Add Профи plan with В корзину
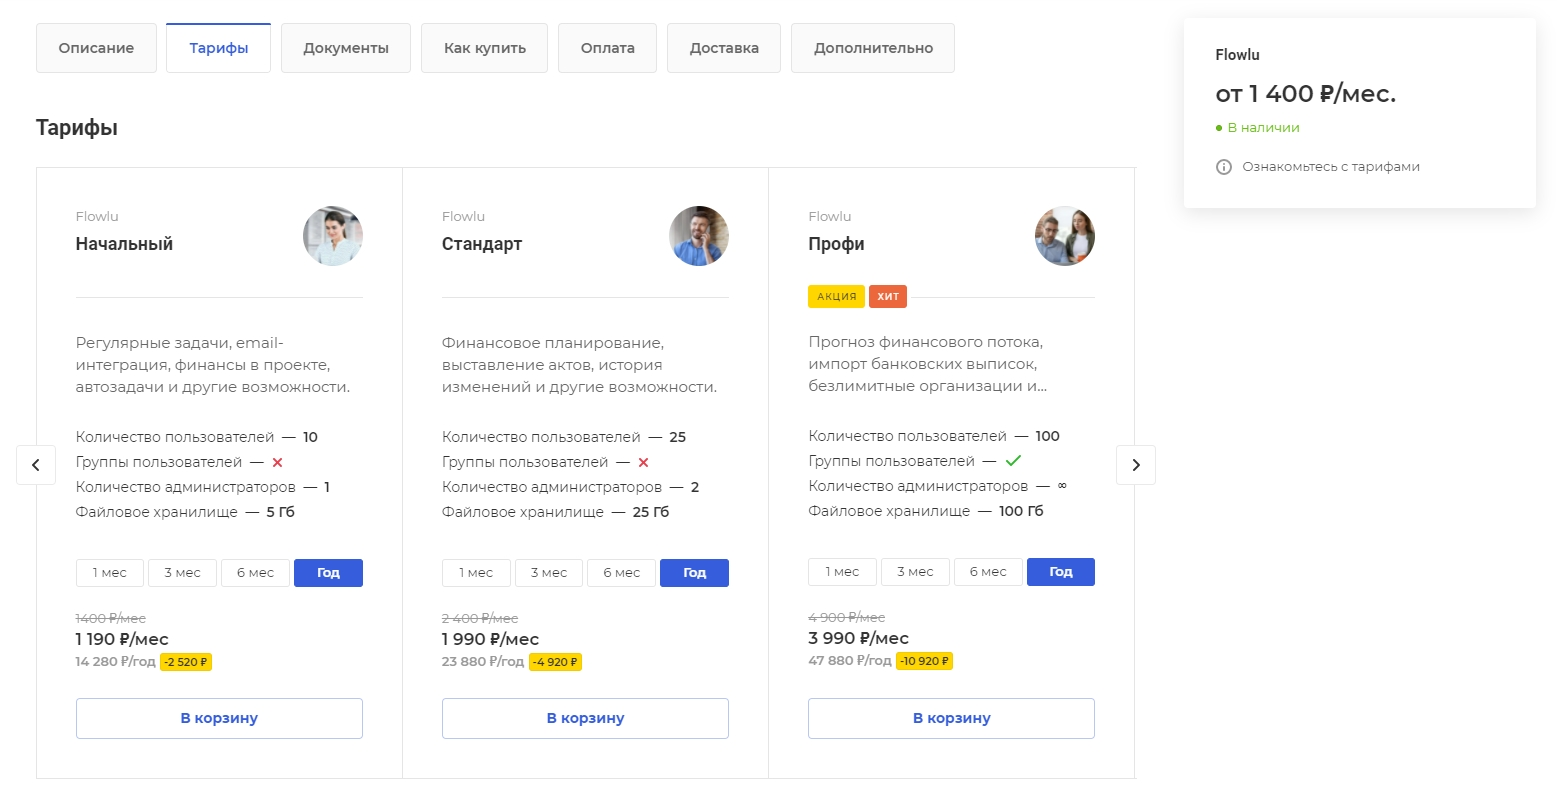This screenshot has height=800, width=1557. click(x=951, y=718)
